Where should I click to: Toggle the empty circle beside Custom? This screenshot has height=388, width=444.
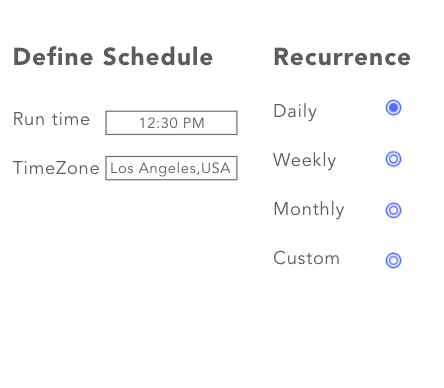click(393, 260)
